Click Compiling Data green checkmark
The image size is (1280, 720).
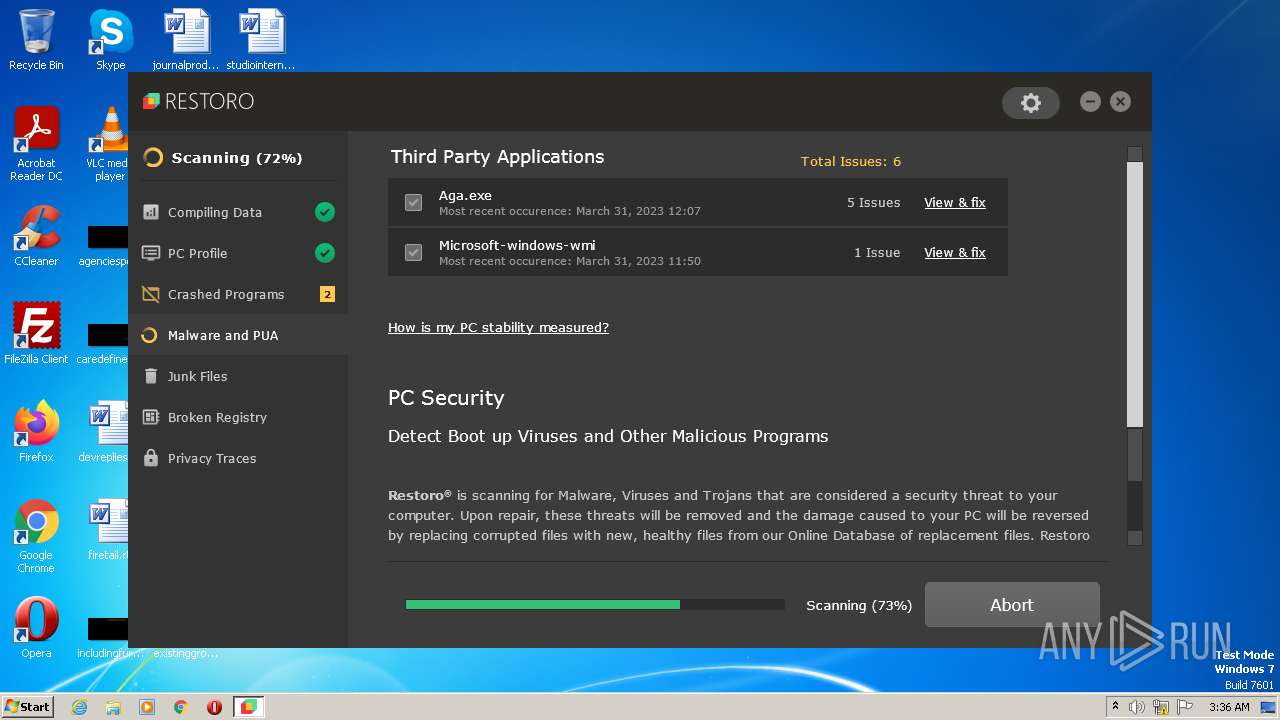coord(325,212)
